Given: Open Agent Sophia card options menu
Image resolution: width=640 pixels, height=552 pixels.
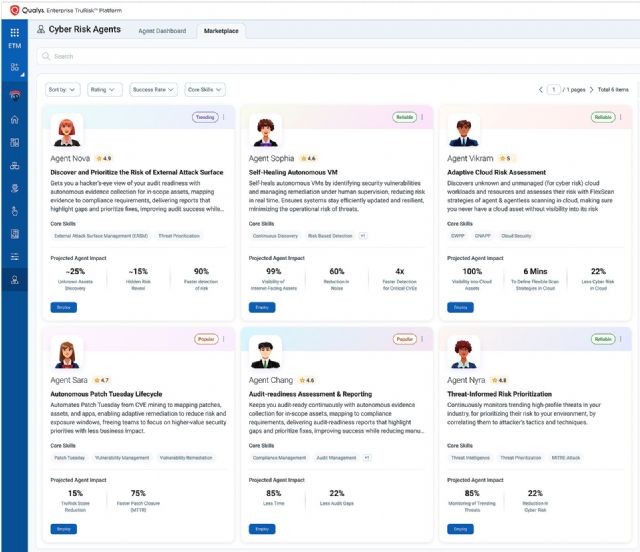Looking at the screenshot, I should 422,117.
